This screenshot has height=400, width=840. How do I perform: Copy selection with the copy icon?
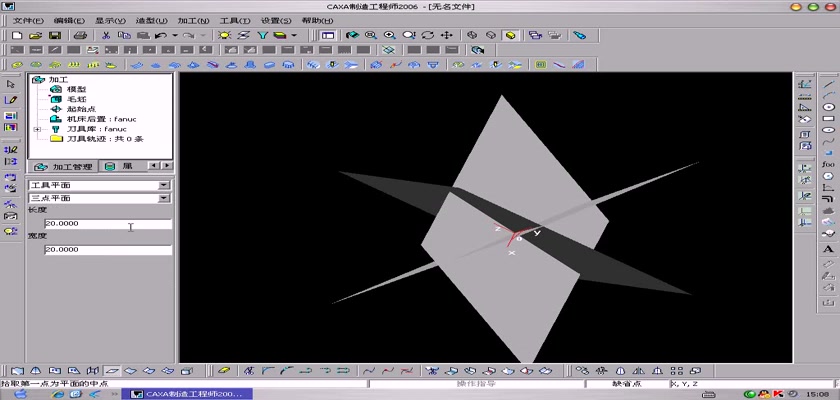(x=124, y=35)
